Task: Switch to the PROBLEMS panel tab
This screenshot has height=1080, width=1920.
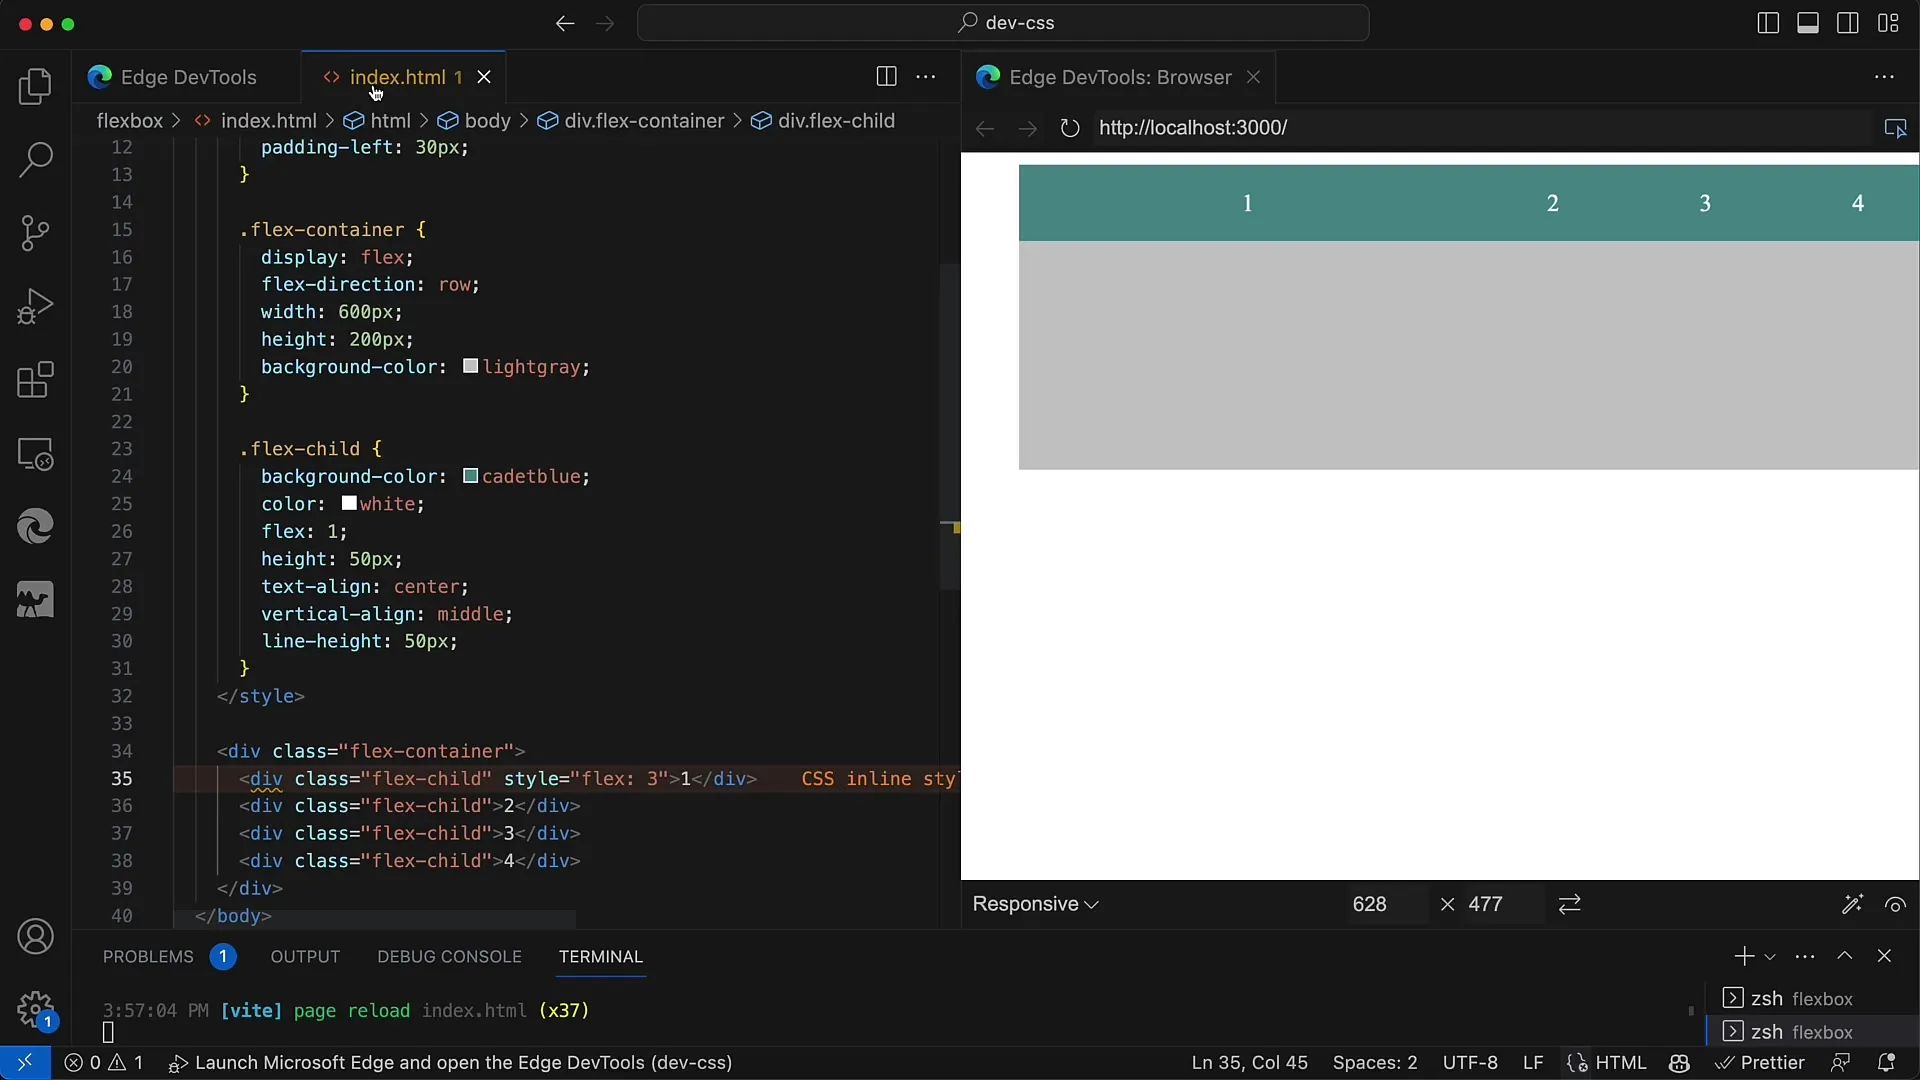Action: pyautogui.click(x=169, y=957)
